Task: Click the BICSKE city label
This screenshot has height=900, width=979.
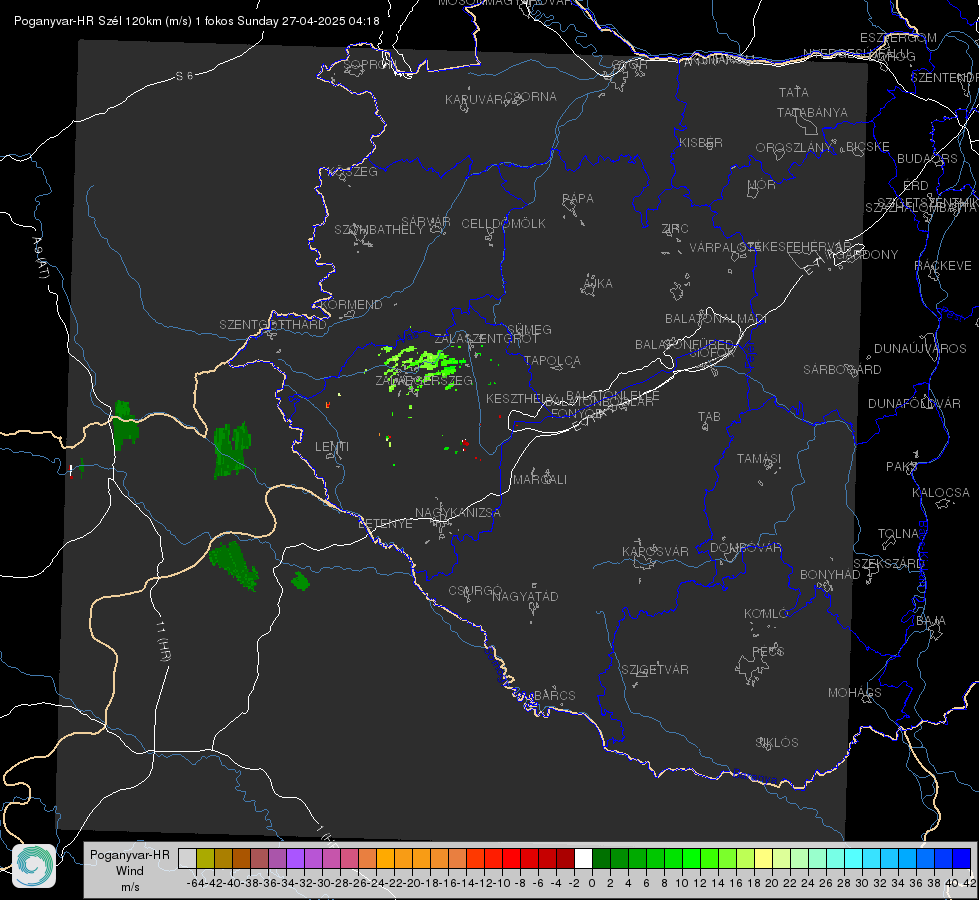Action: click(x=868, y=146)
